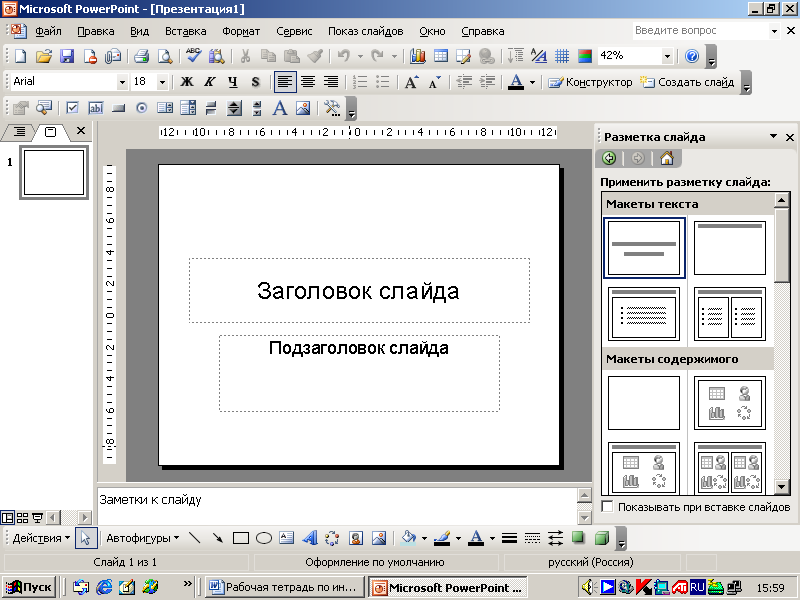Switch to the Outline tab in left pane
800x600 pixels.
19,132
